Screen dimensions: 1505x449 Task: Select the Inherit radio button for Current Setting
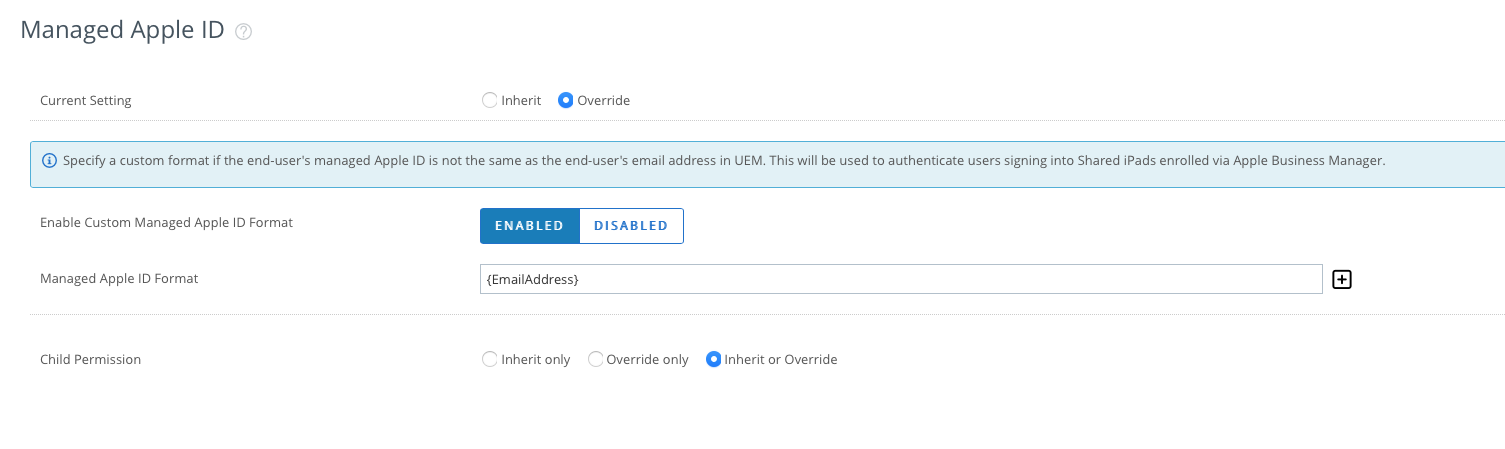(x=490, y=100)
